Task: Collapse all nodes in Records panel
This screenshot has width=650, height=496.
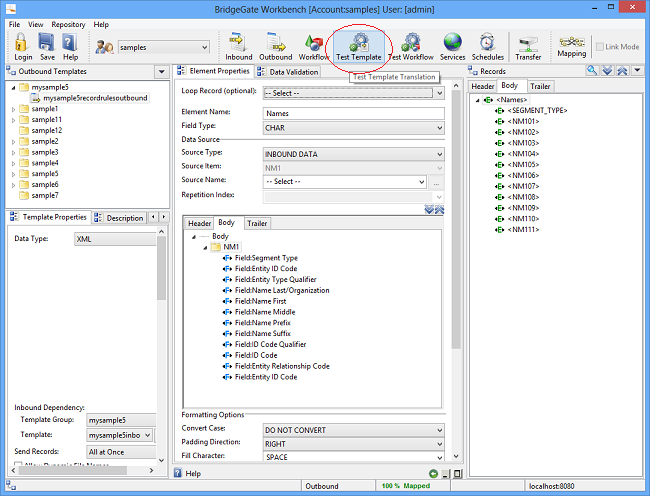Action: pos(622,70)
